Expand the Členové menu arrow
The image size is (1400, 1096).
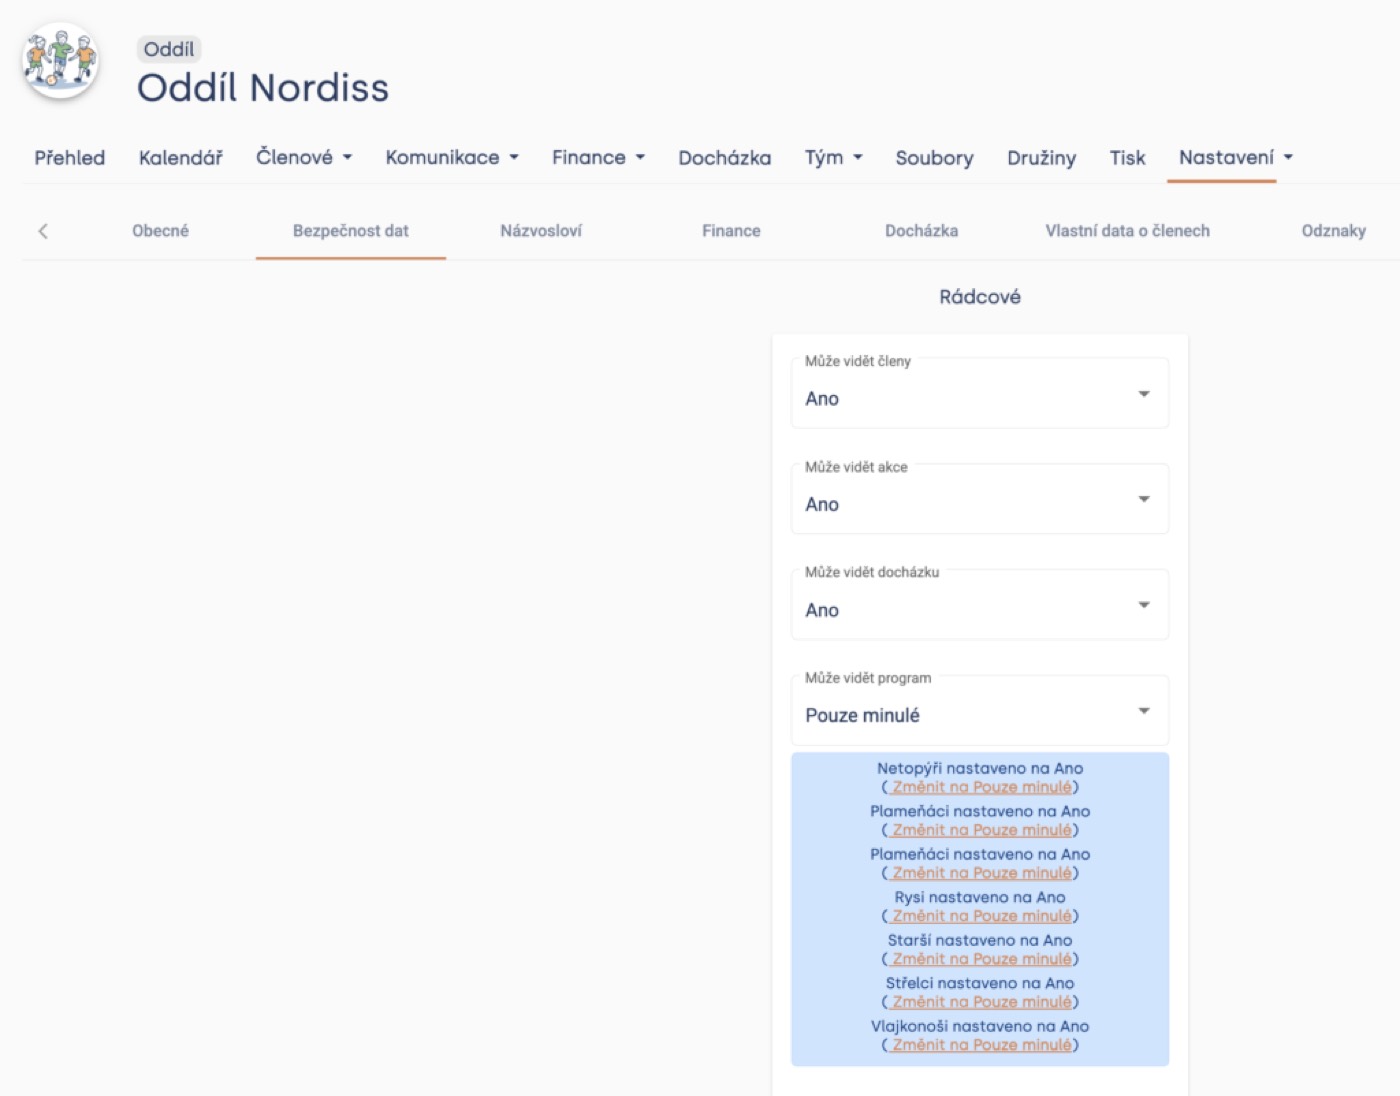347,157
